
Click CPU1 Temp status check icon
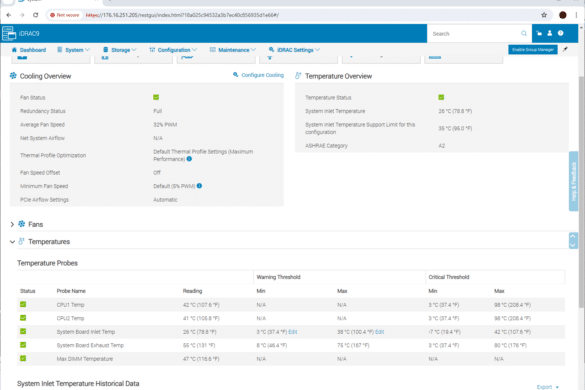coord(23,305)
